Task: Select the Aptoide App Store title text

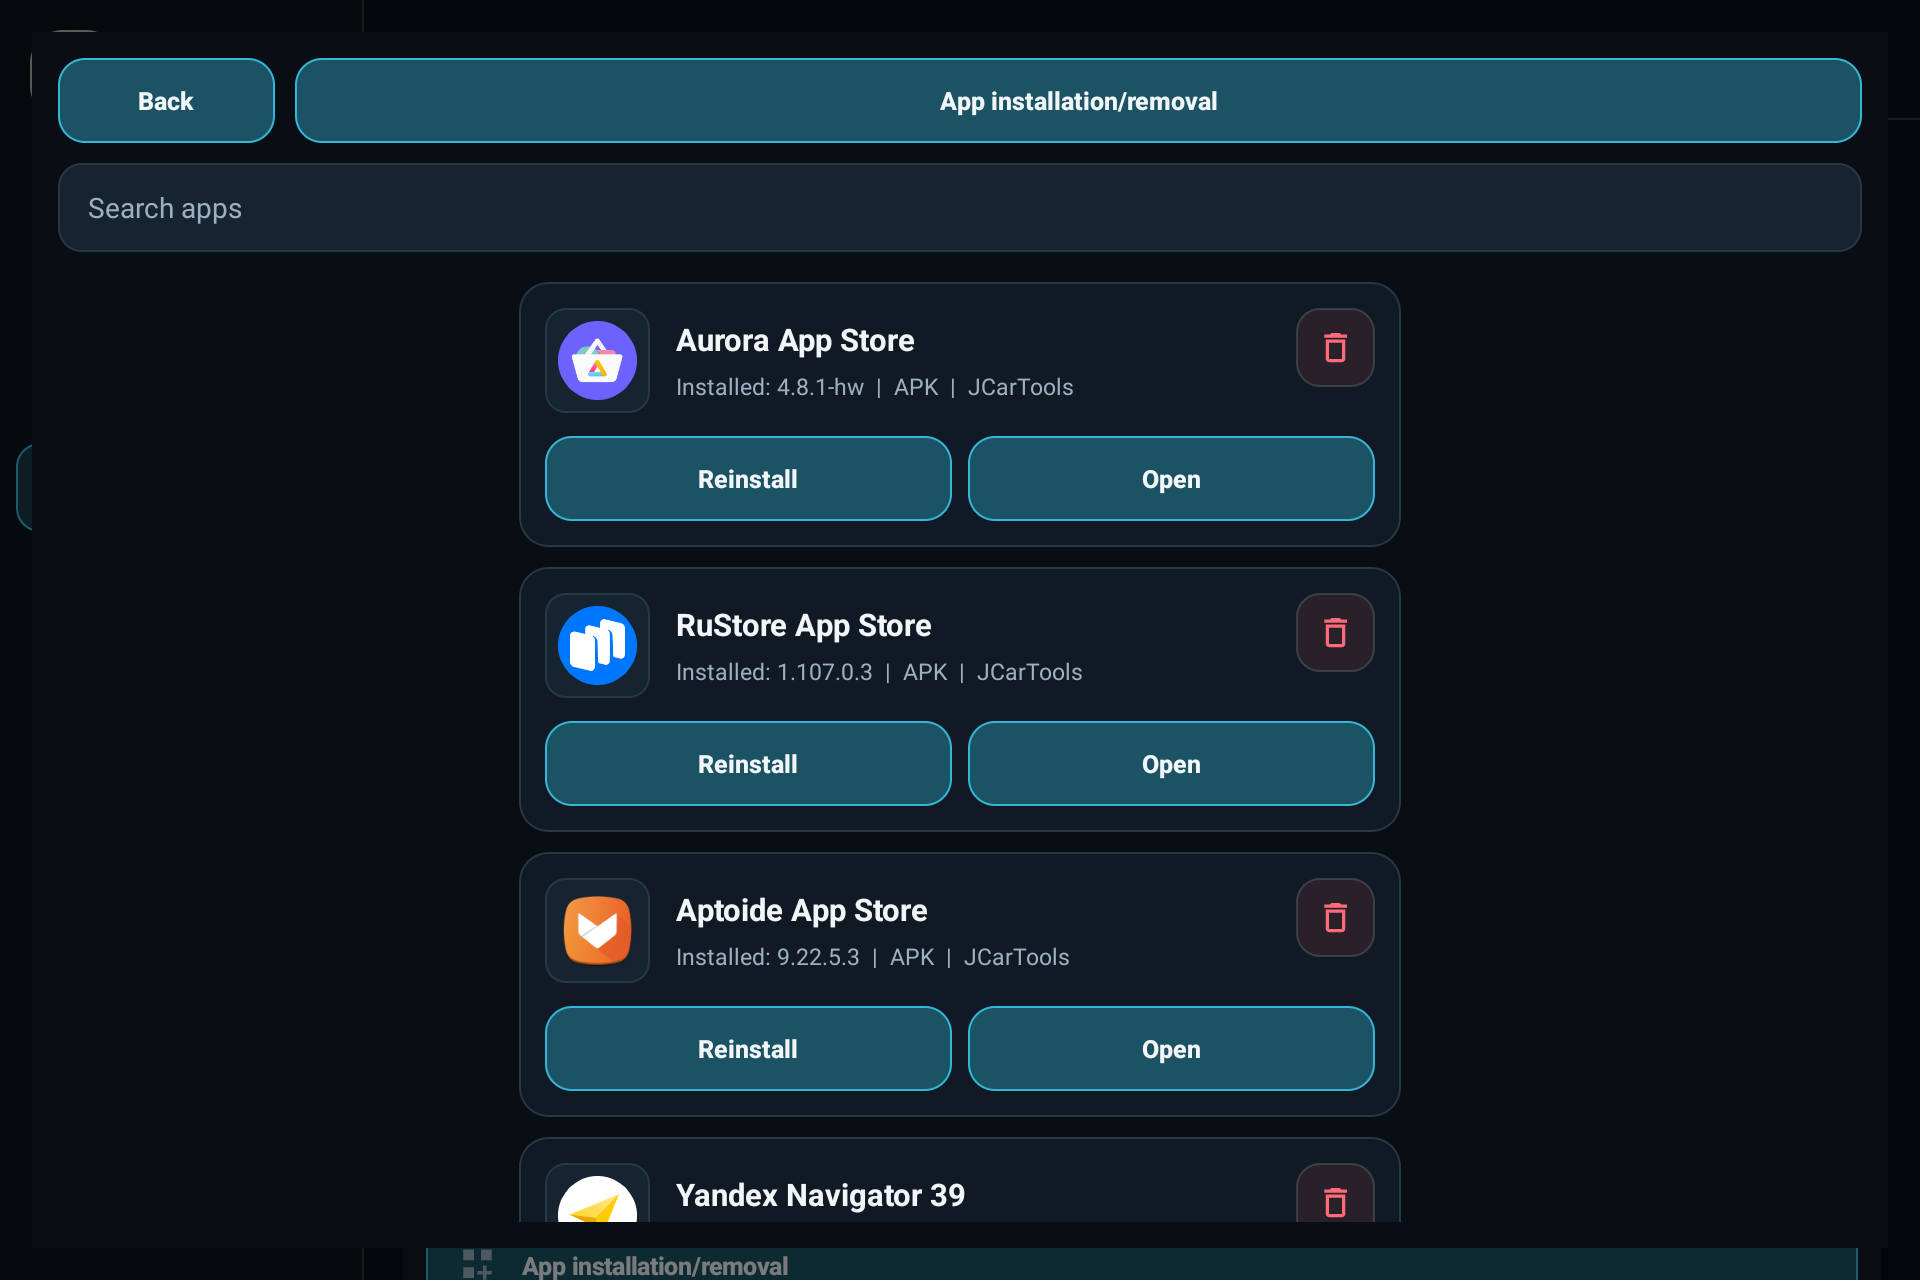Action: pos(802,911)
